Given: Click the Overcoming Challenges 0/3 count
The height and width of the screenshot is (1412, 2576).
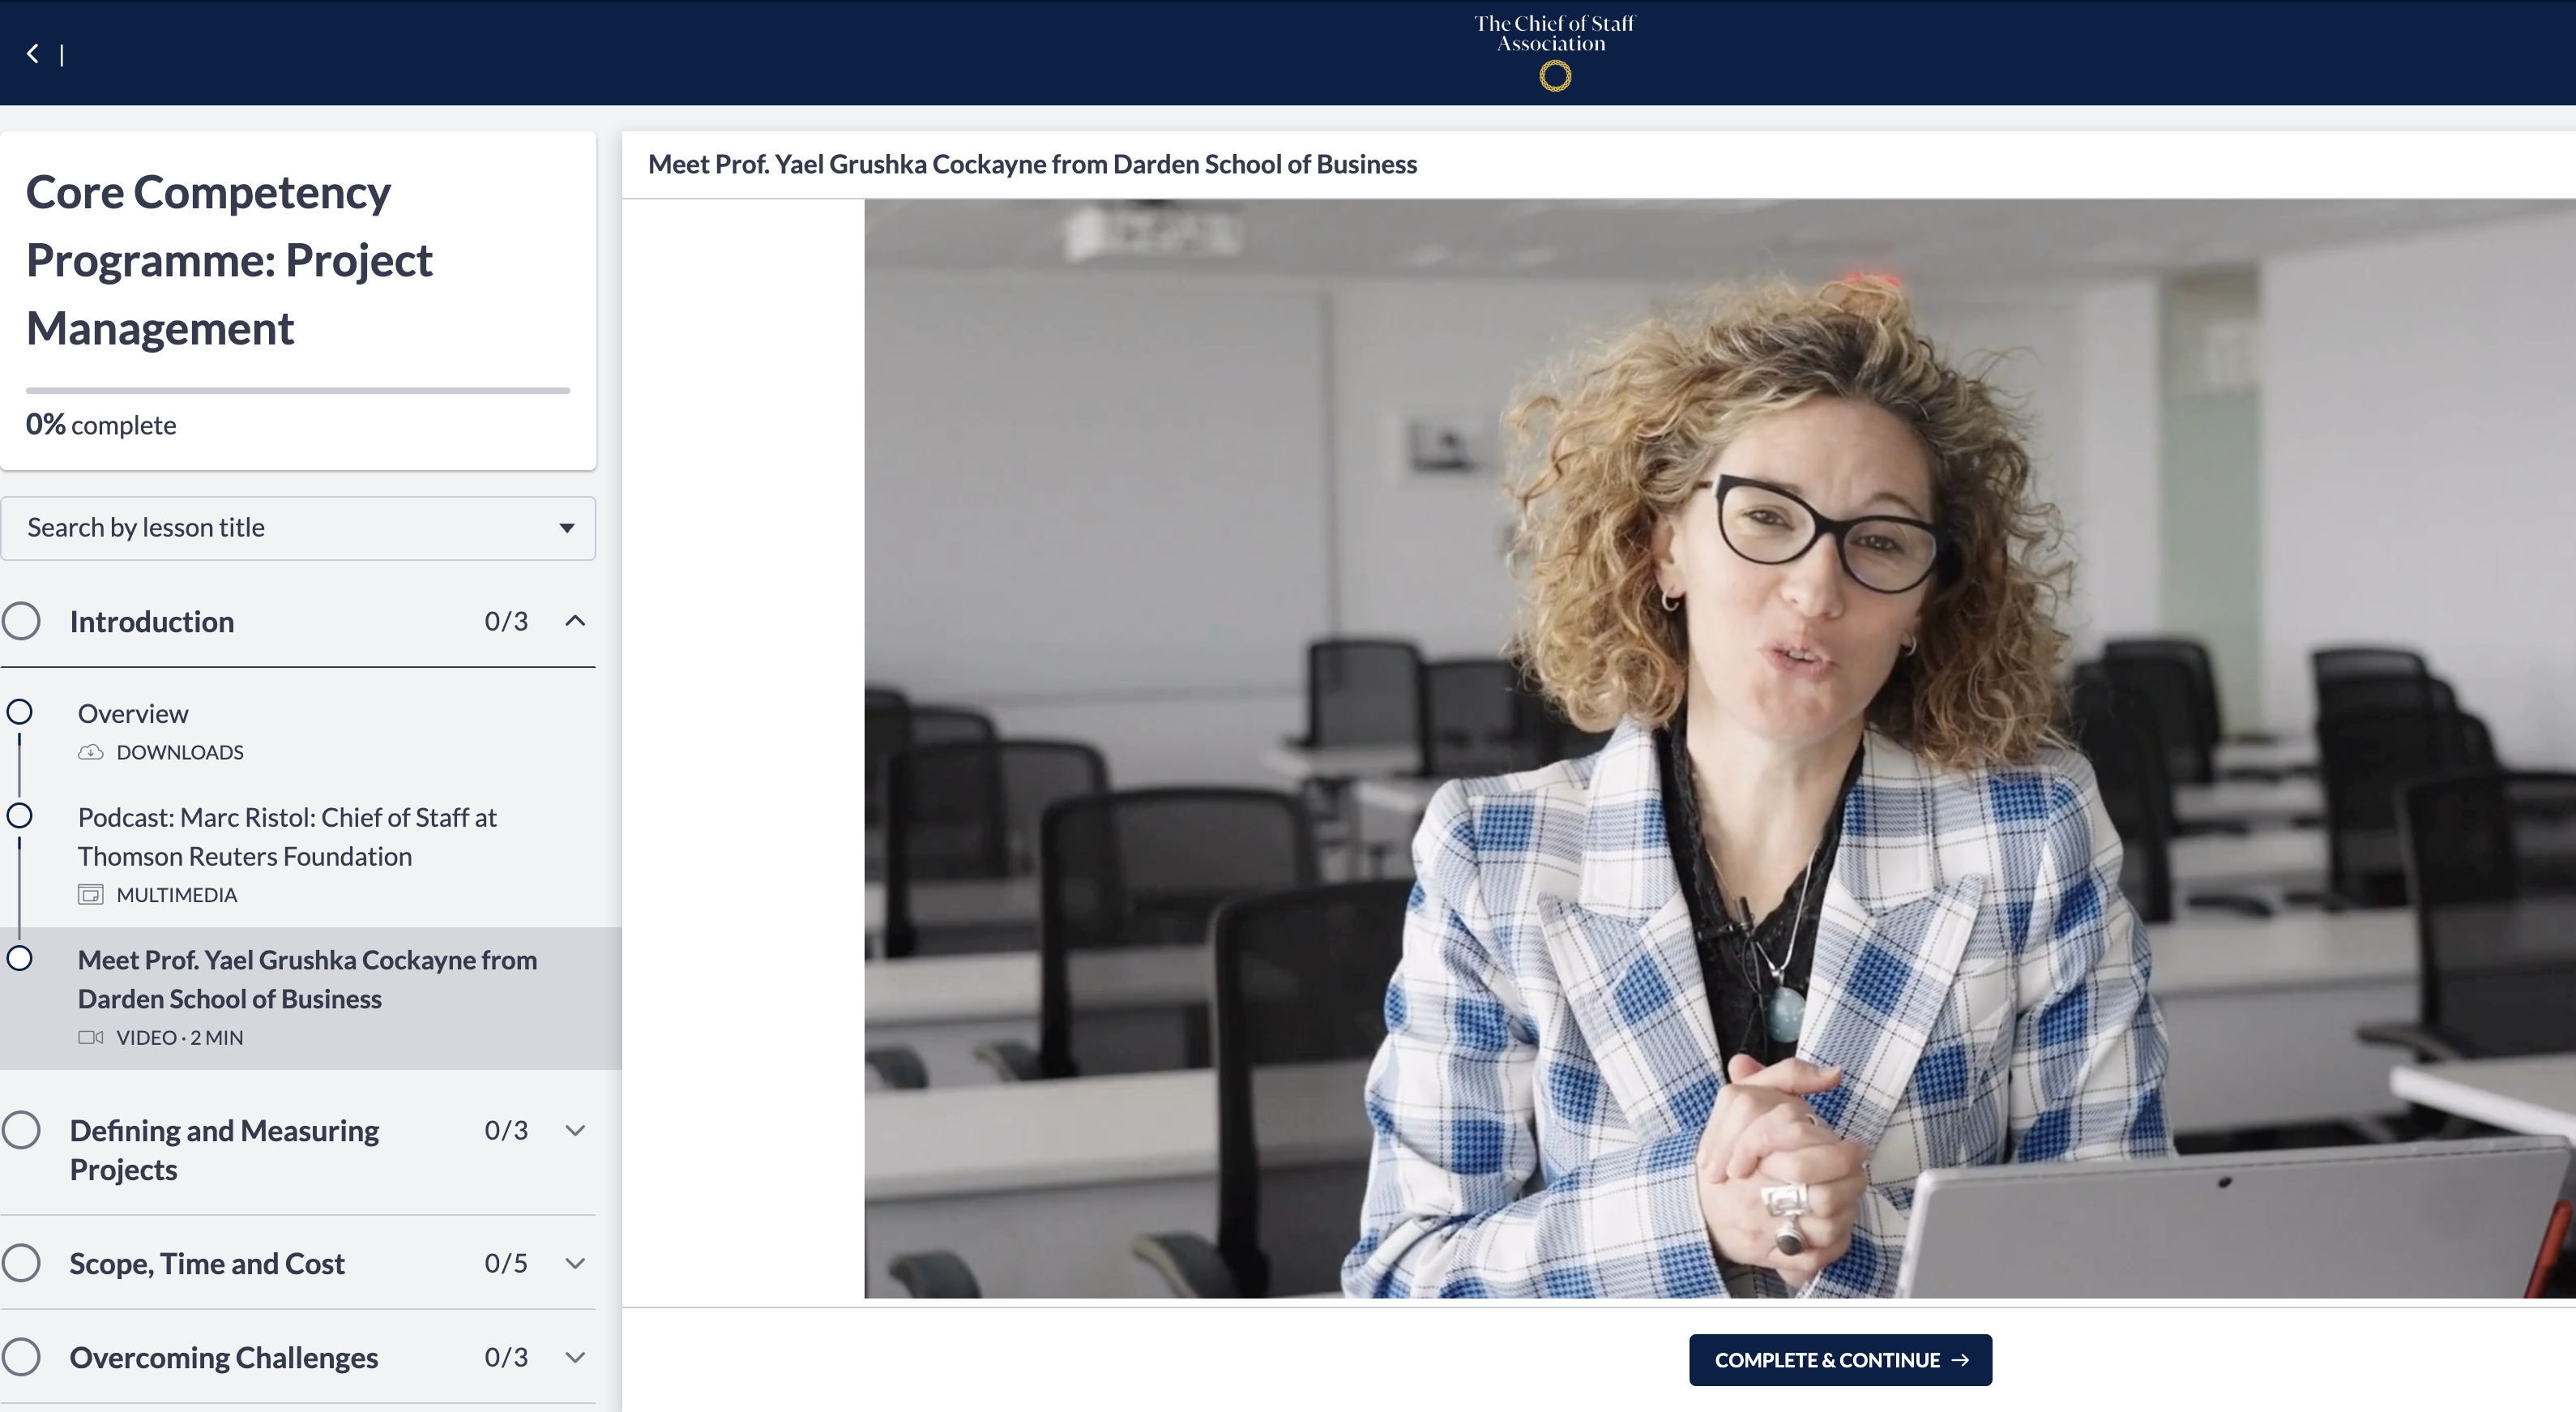Looking at the screenshot, I should point(506,1357).
